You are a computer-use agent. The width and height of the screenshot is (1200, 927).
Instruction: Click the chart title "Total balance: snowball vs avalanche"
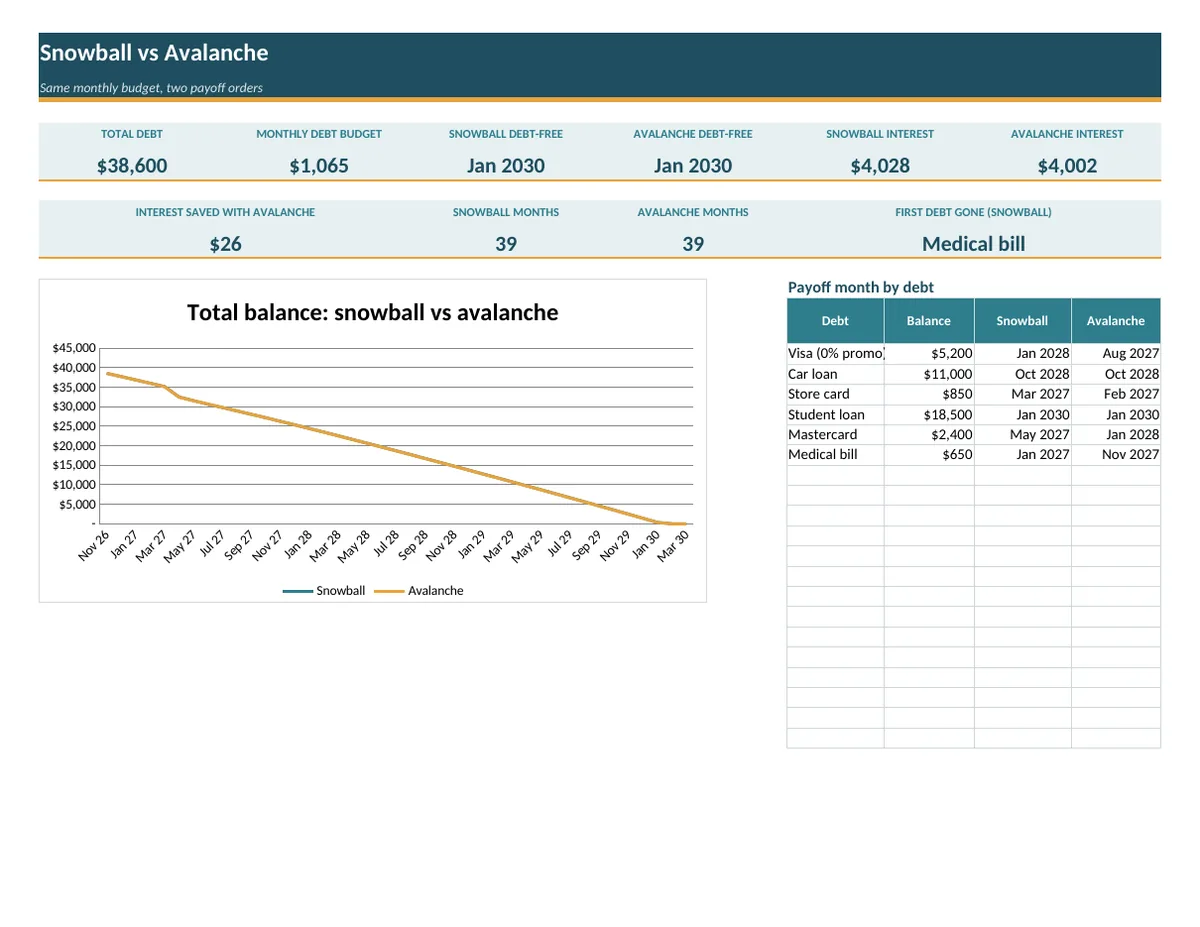click(373, 313)
